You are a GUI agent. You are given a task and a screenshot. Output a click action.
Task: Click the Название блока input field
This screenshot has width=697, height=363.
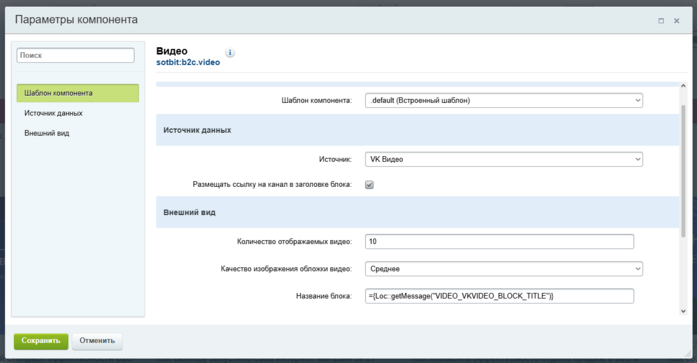(x=499, y=296)
